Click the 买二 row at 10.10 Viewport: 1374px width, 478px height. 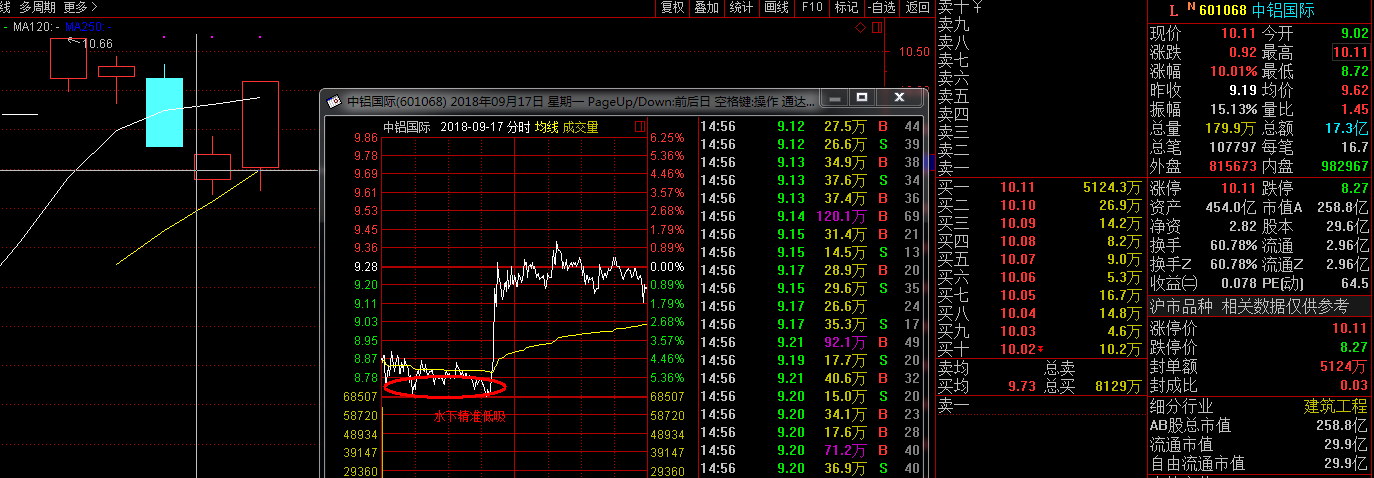pos(1040,205)
